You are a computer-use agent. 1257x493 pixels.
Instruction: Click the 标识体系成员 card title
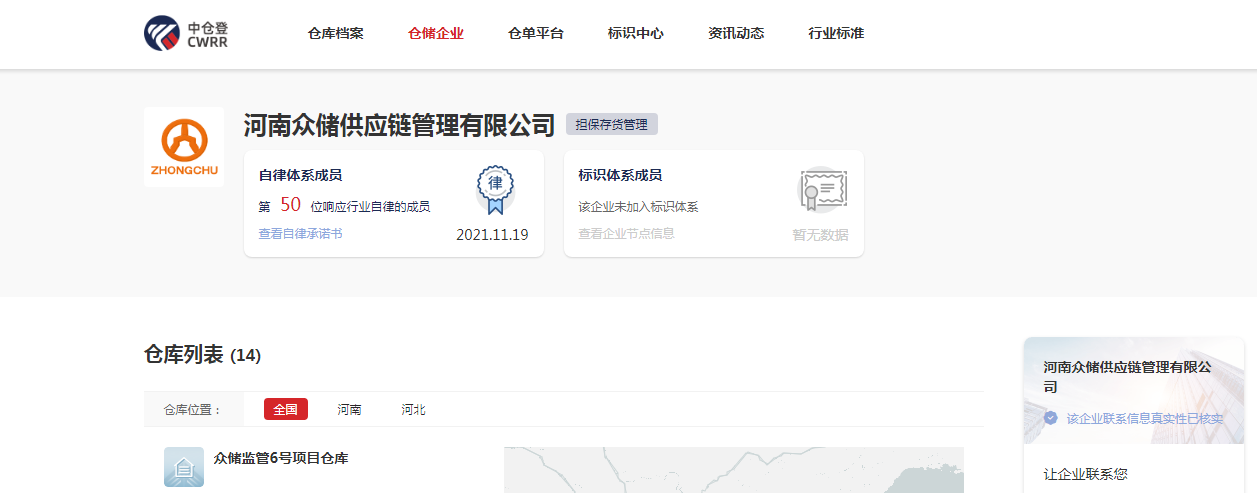point(620,175)
